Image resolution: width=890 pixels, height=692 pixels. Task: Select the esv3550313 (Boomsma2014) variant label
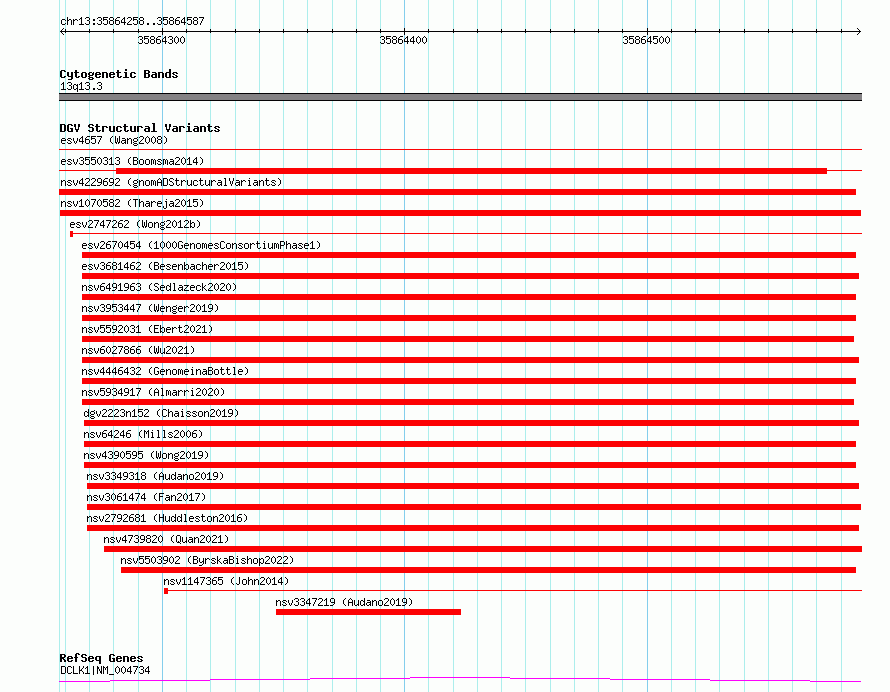click(x=132, y=161)
